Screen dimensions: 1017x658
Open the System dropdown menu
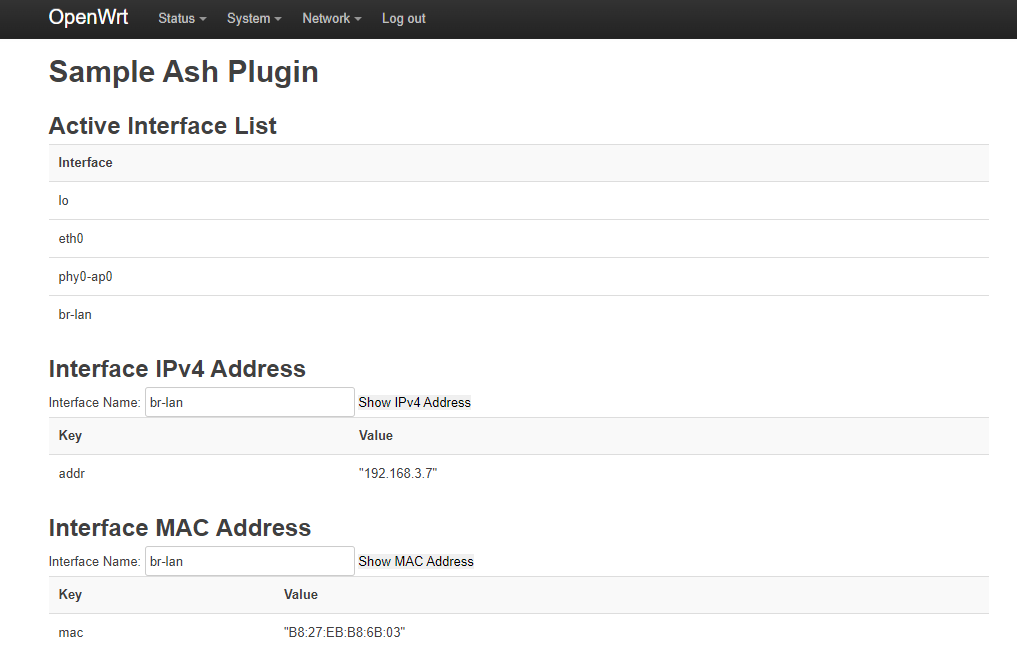pyautogui.click(x=254, y=19)
